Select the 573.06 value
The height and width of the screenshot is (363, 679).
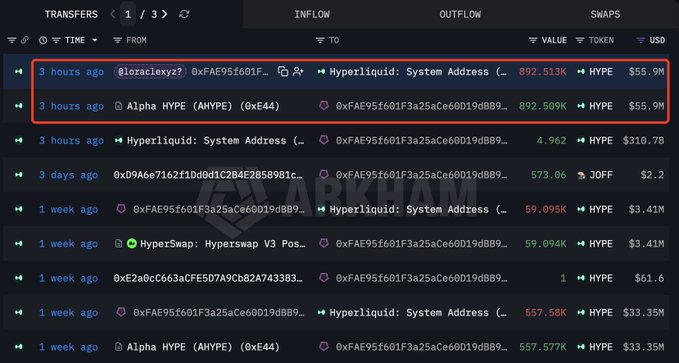click(548, 175)
